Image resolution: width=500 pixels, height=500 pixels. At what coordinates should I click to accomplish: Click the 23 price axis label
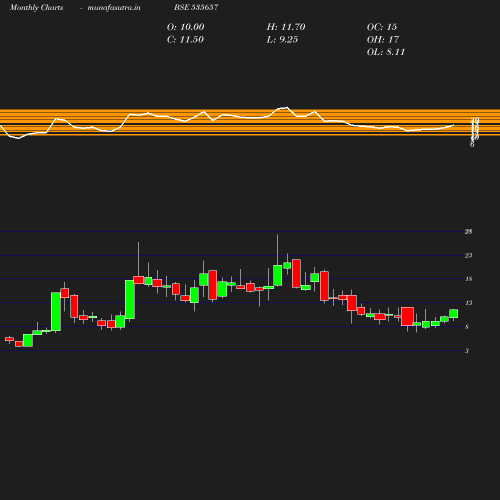pos(468,256)
